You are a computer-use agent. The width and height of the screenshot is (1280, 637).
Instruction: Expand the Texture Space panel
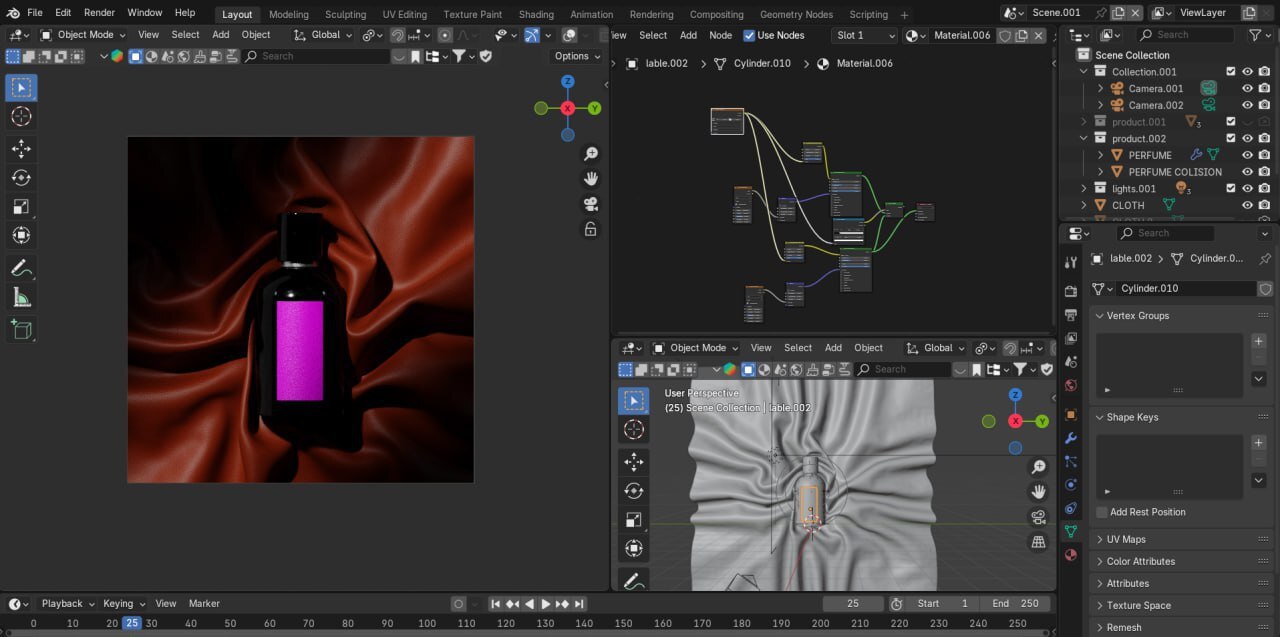pyautogui.click(x=1138, y=605)
